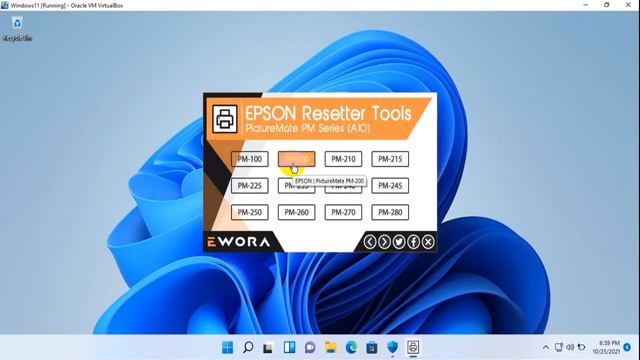Open the Facebook icon in resetter footer
The image size is (640, 360).
[x=413, y=242]
